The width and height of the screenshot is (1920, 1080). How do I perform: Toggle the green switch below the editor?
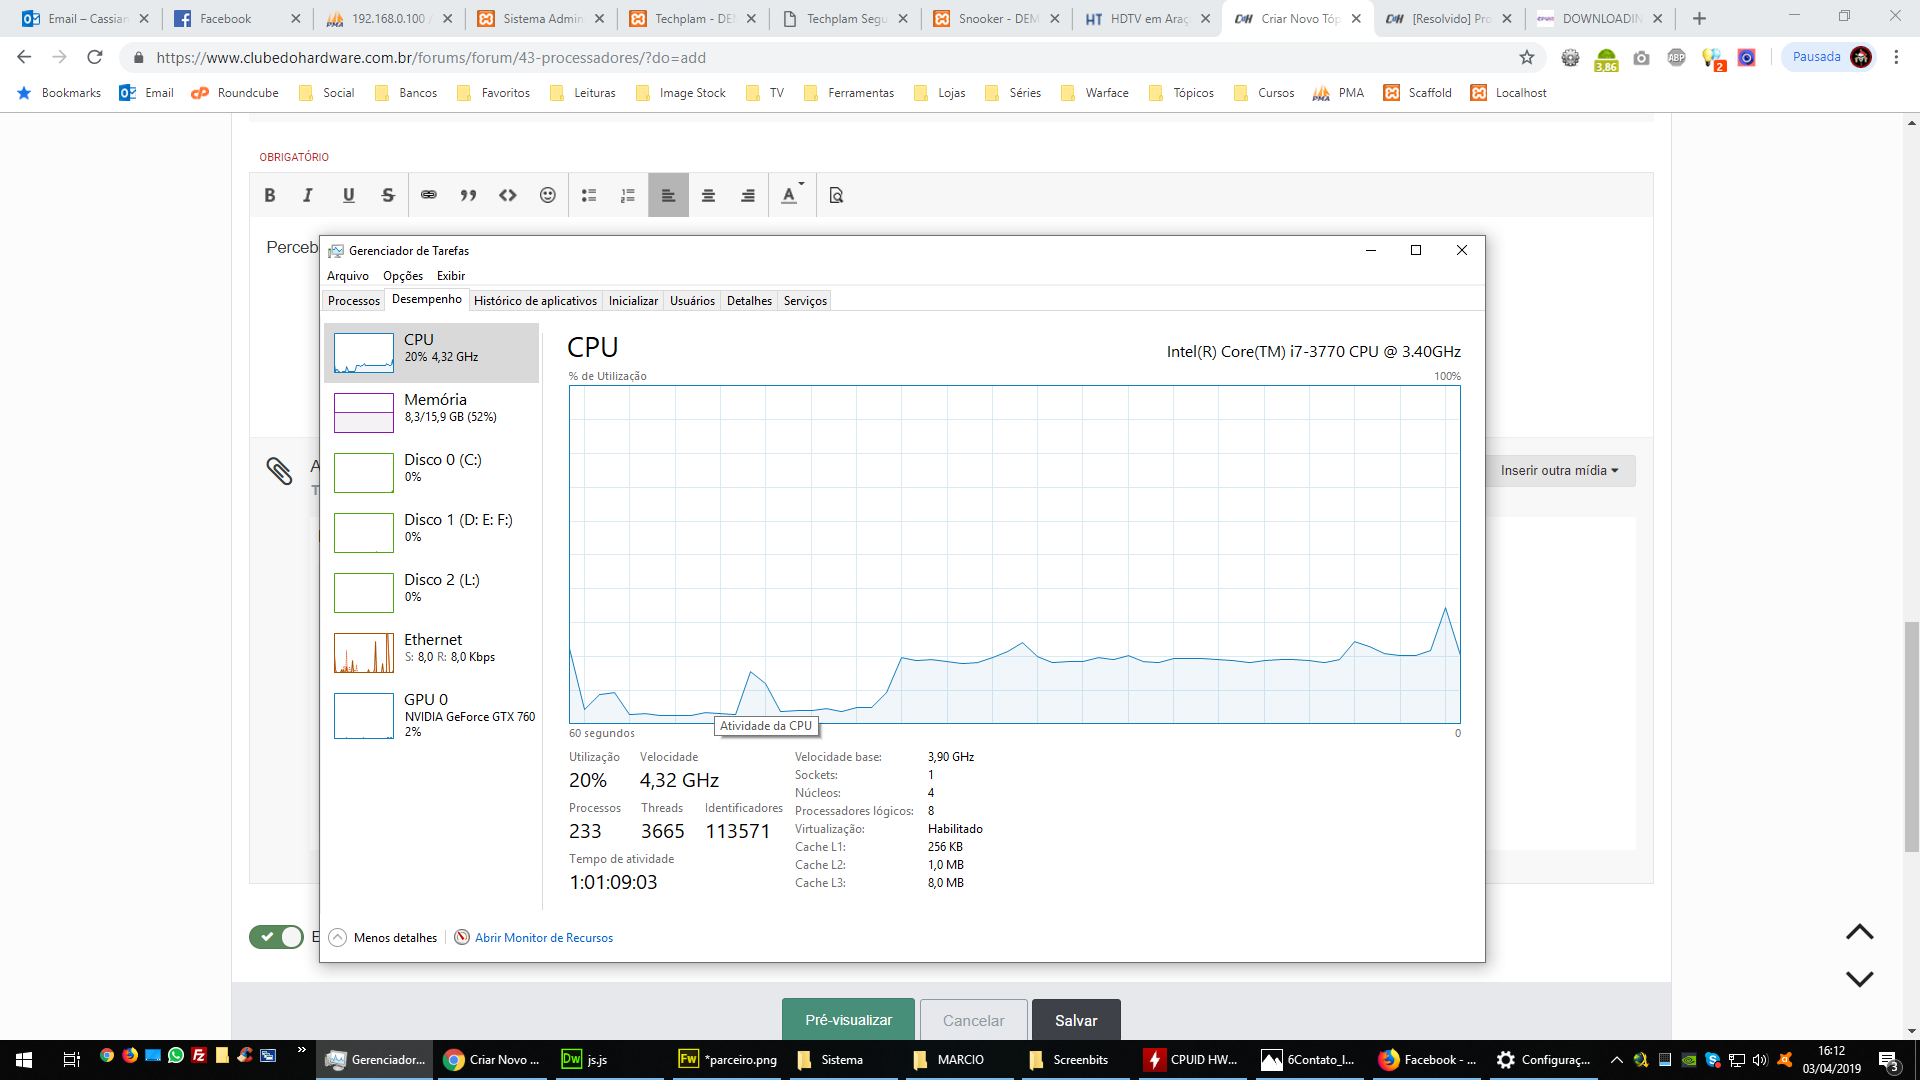pyautogui.click(x=276, y=937)
